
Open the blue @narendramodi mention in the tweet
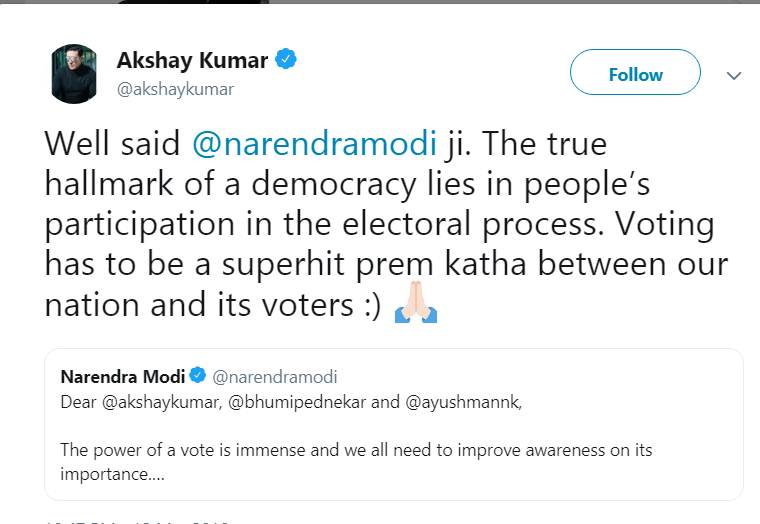click(315, 143)
